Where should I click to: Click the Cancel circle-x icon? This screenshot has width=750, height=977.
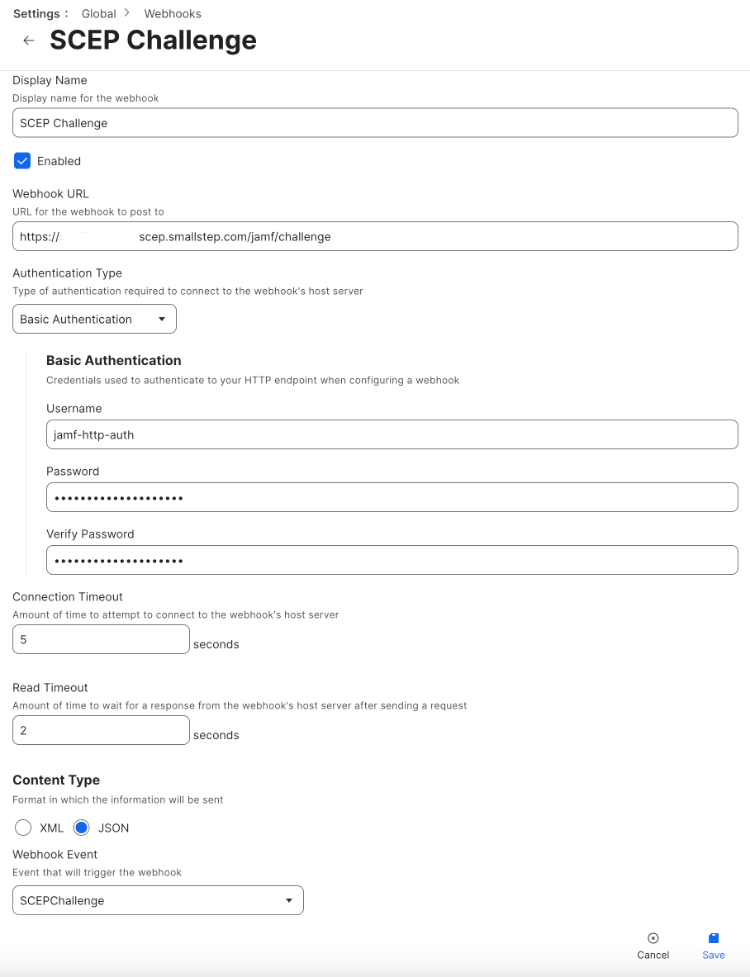click(x=653, y=938)
